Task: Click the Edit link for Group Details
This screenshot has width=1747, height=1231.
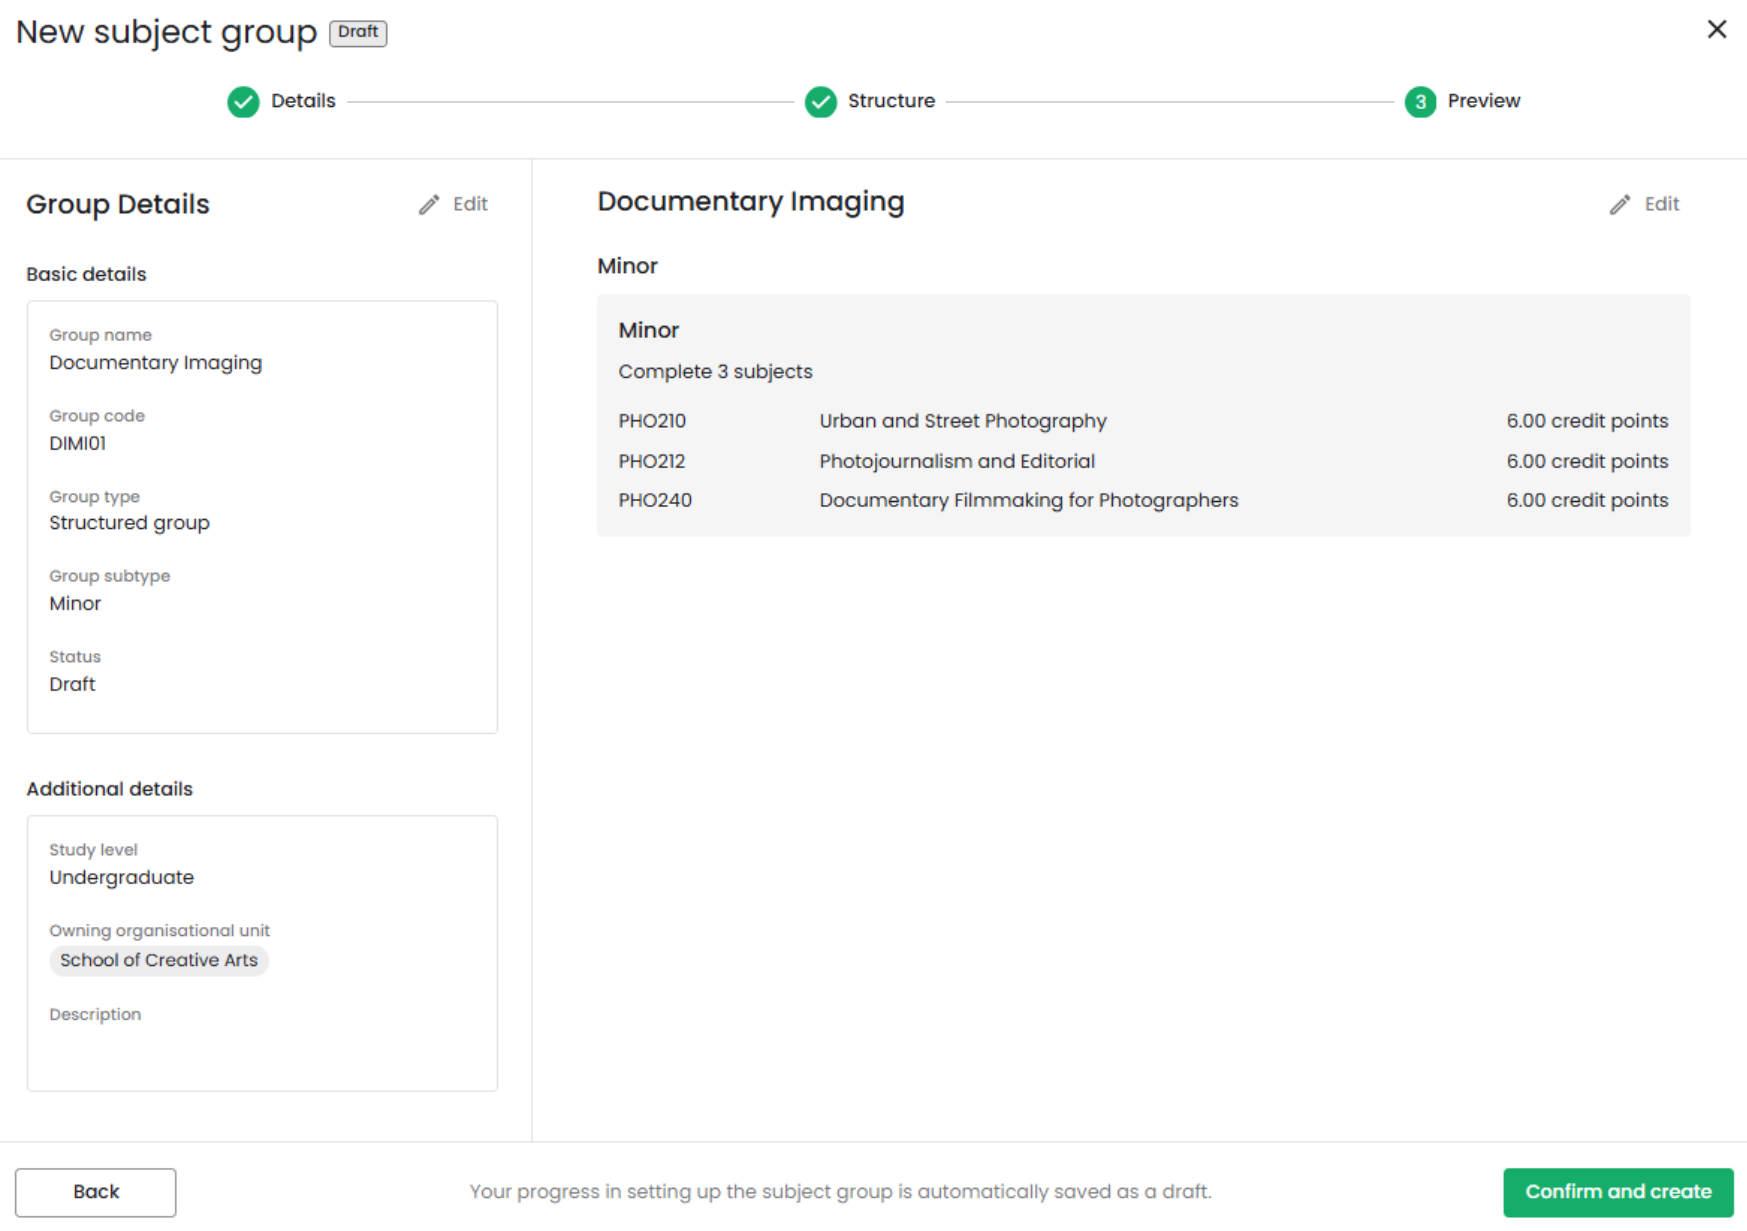Action: click(470, 204)
